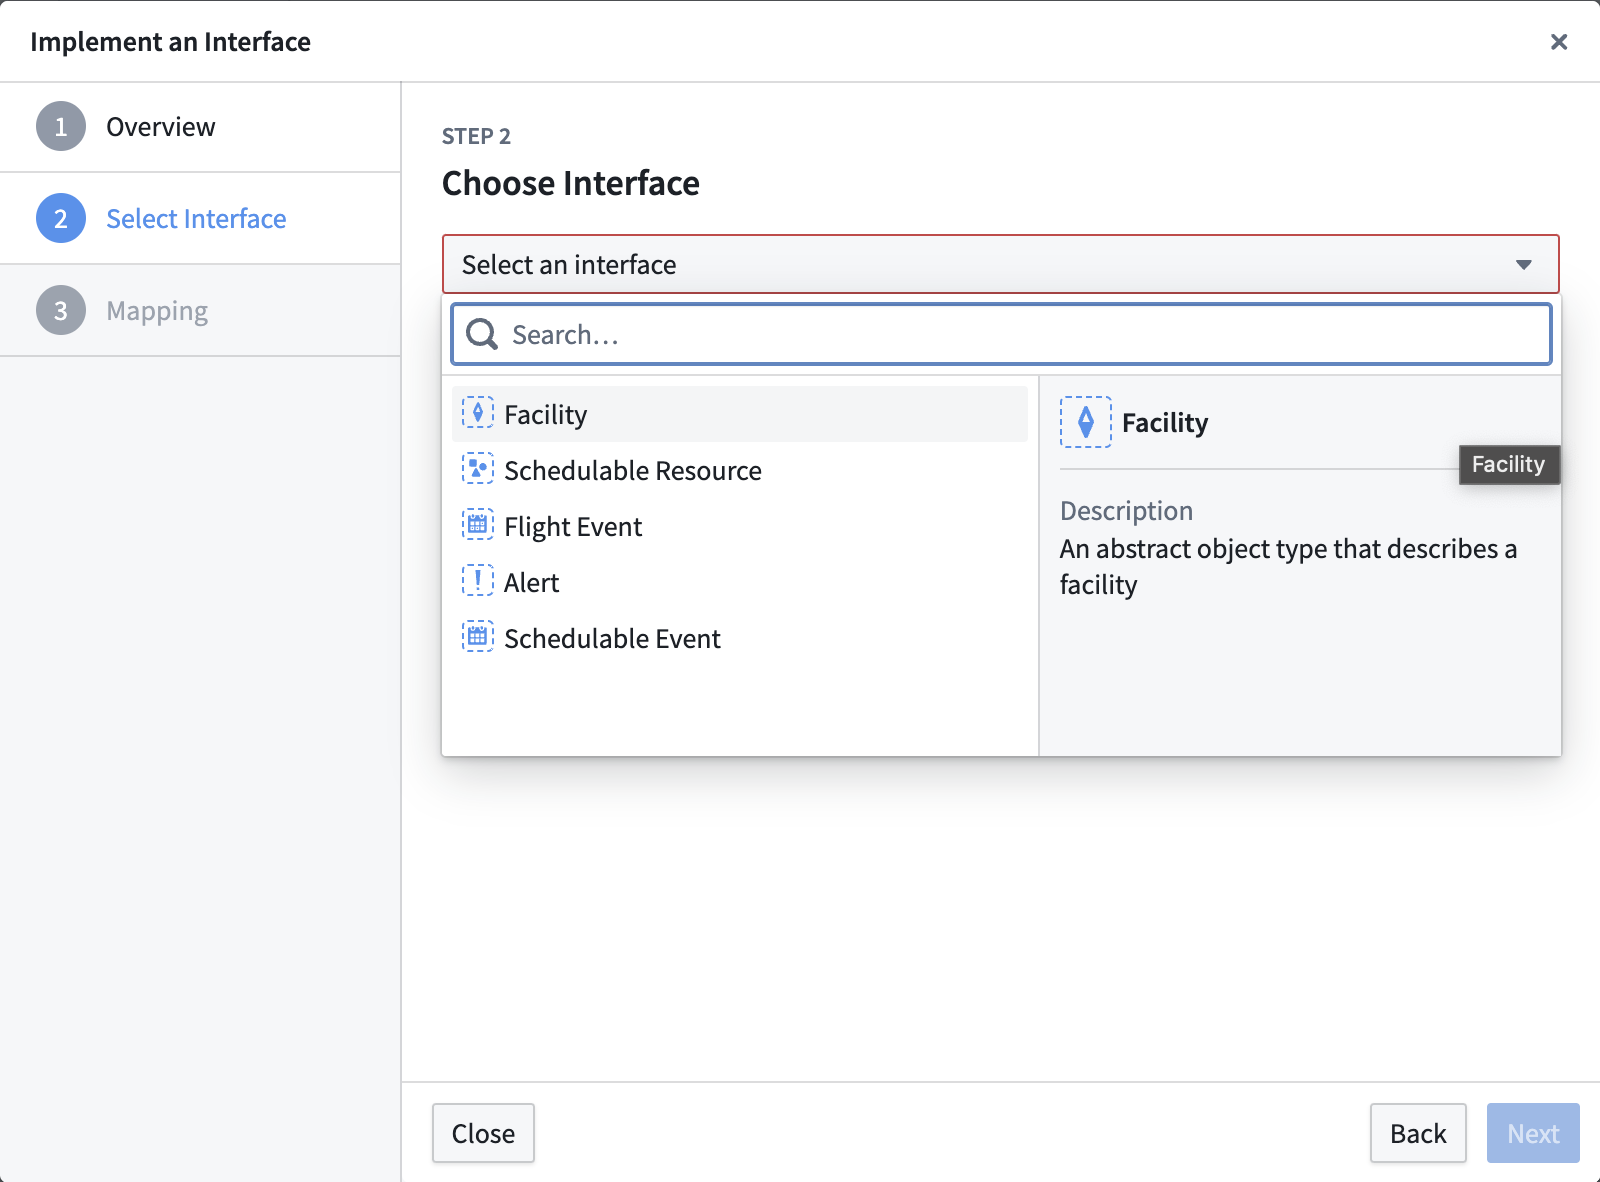Click the search magnifier icon
The image size is (1600, 1182).
482,334
